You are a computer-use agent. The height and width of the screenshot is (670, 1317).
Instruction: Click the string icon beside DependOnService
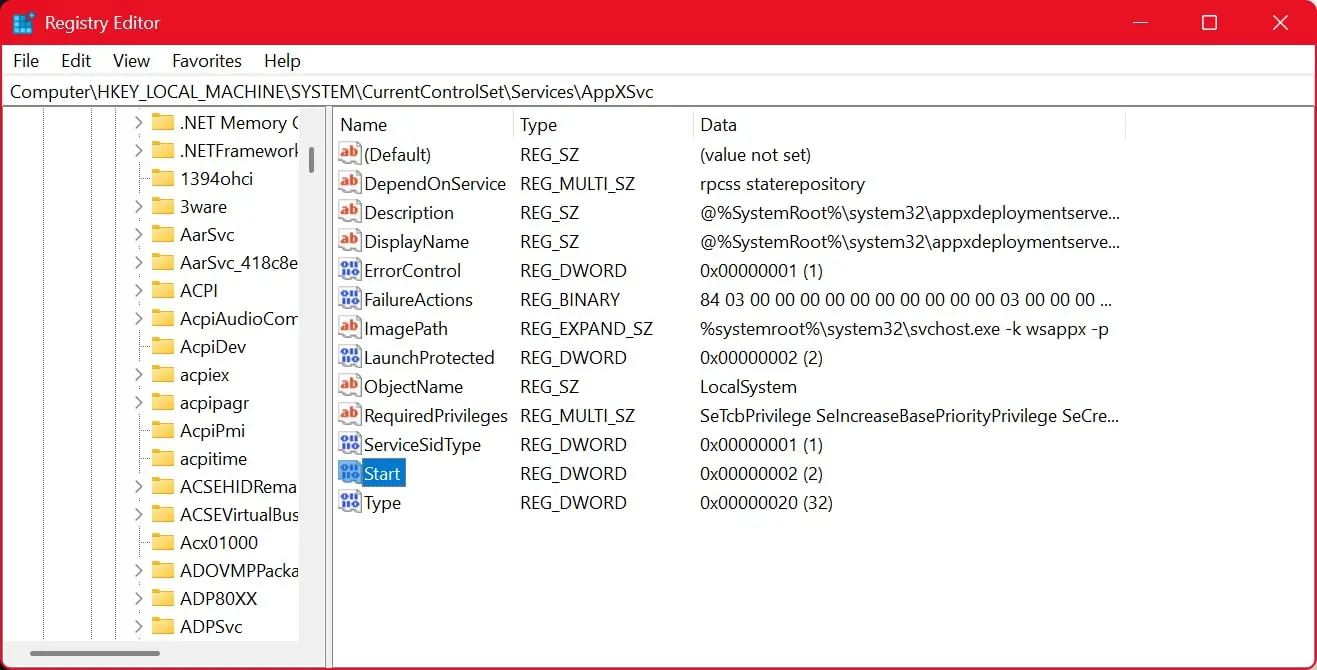tap(349, 183)
